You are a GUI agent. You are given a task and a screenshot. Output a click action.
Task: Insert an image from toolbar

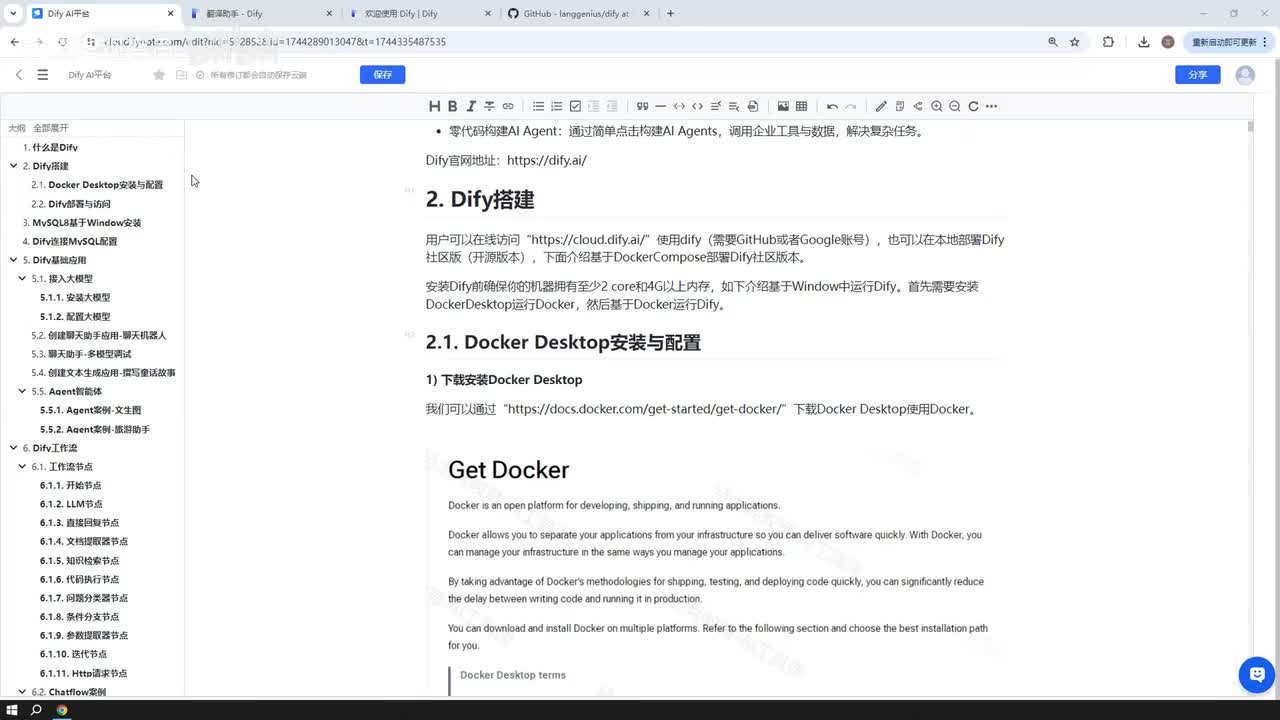click(783, 106)
